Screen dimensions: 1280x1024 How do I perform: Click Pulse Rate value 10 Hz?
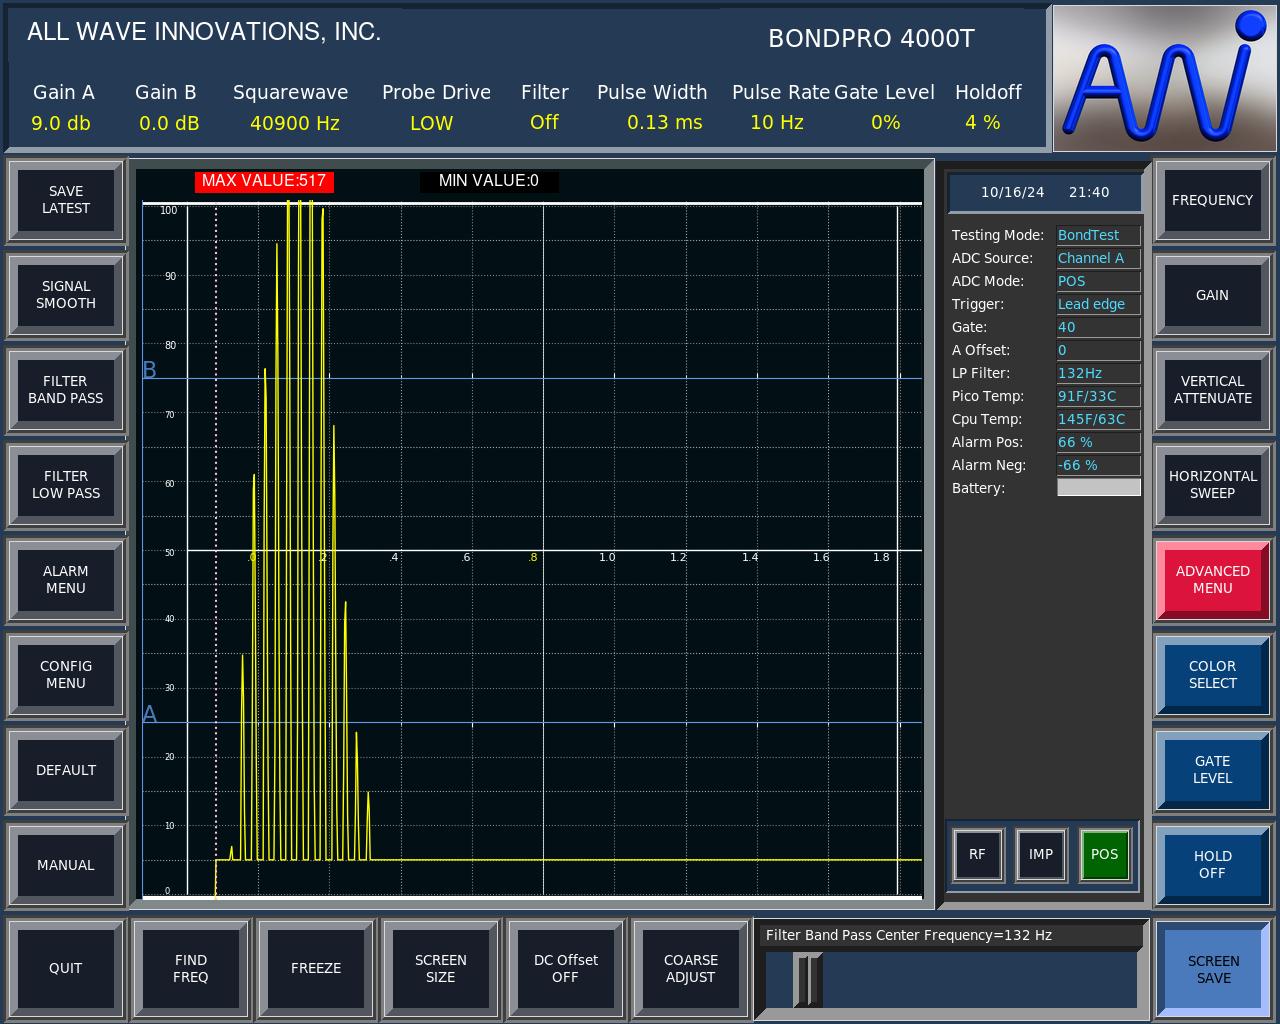(x=777, y=122)
